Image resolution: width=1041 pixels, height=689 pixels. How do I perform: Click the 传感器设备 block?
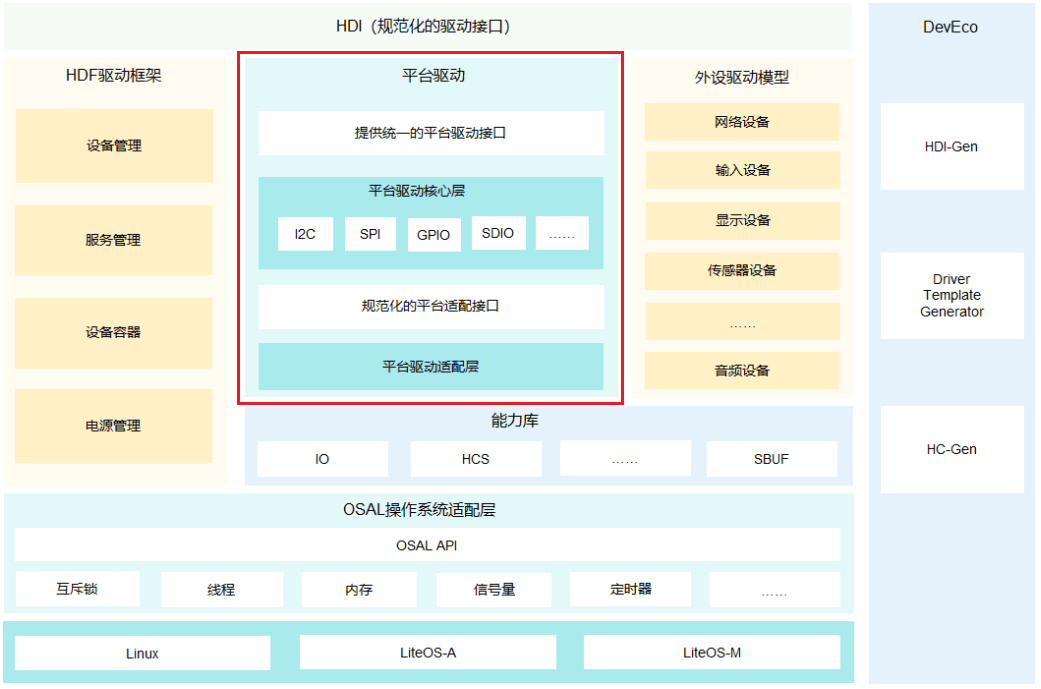click(x=742, y=271)
